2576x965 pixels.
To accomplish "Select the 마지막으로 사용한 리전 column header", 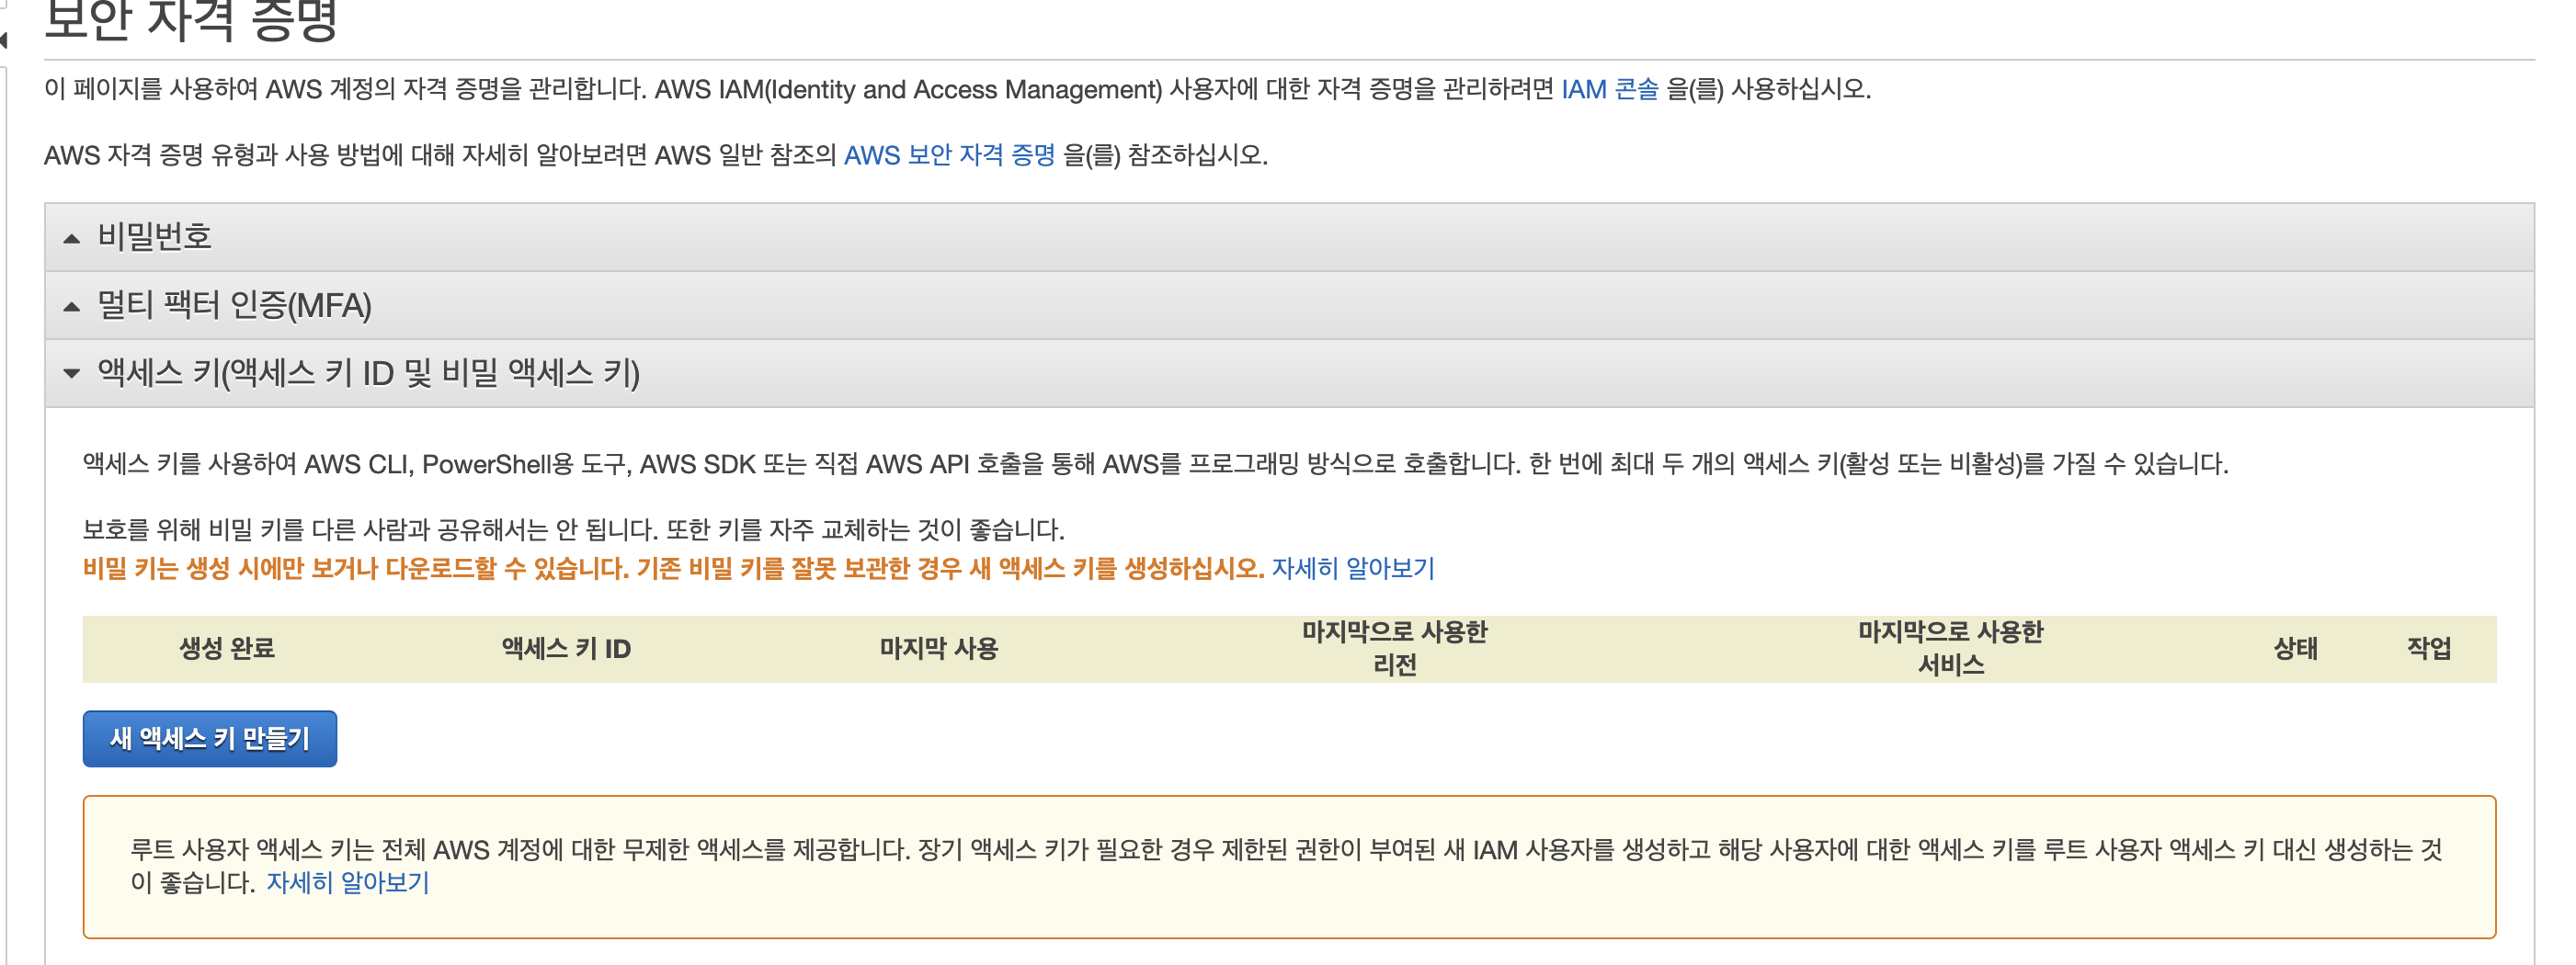I will click(x=1394, y=648).
